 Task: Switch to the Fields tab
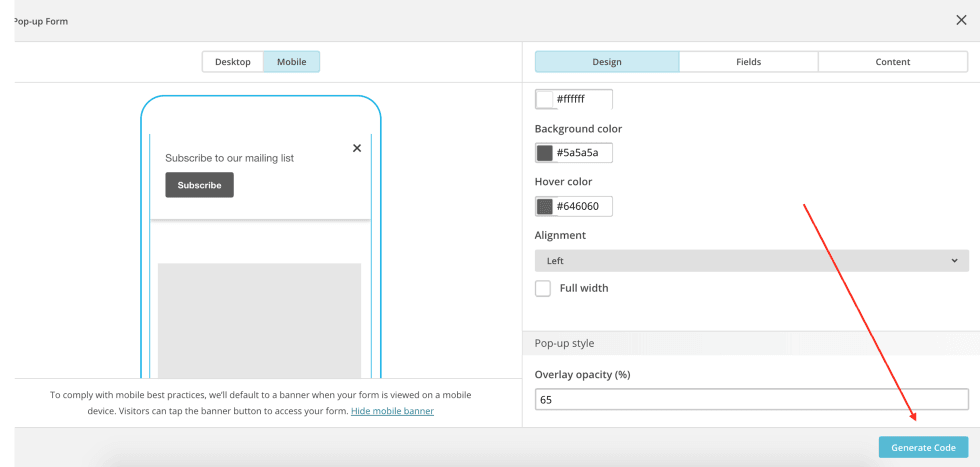pos(748,62)
